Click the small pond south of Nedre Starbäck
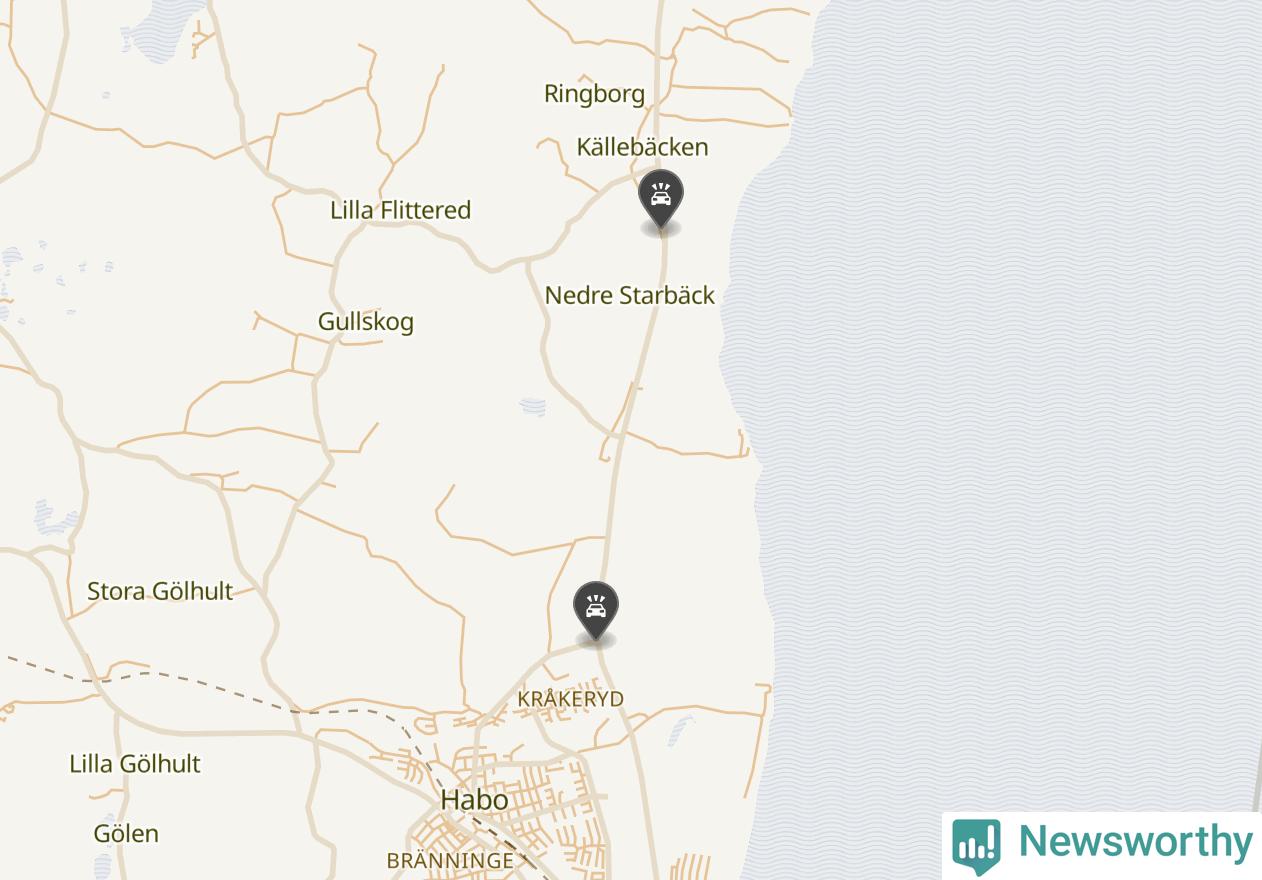1262x880 pixels. coord(533,407)
